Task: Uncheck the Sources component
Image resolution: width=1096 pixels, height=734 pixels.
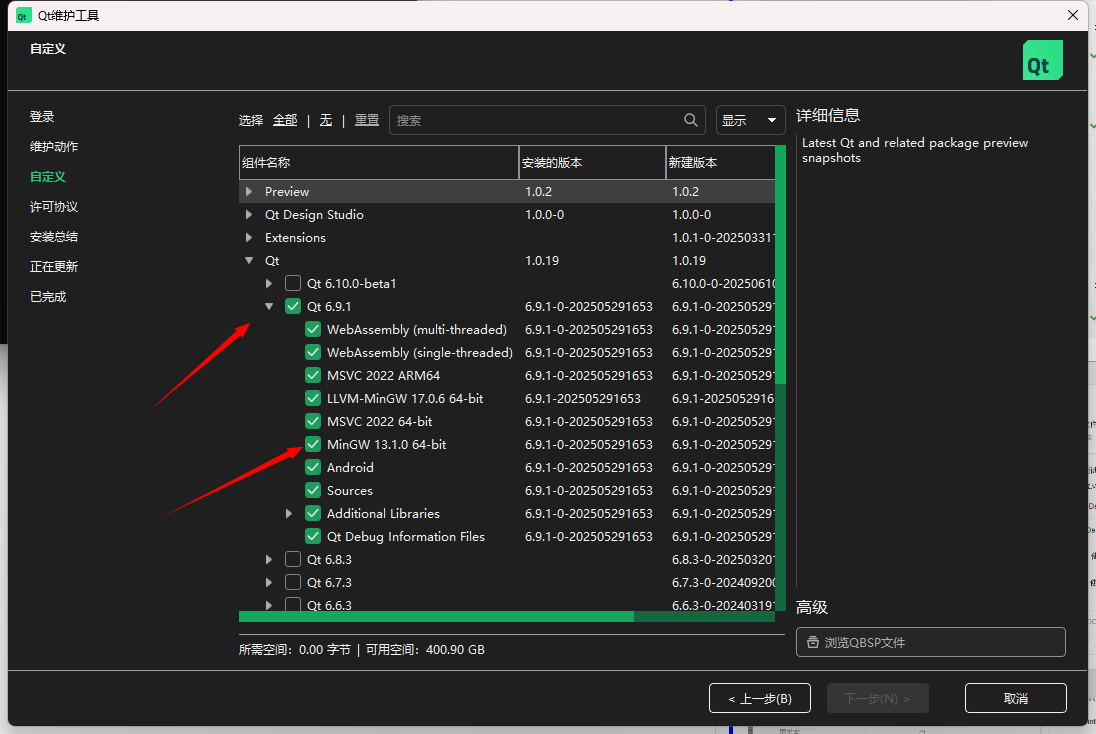Action: (x=313, y=491)
